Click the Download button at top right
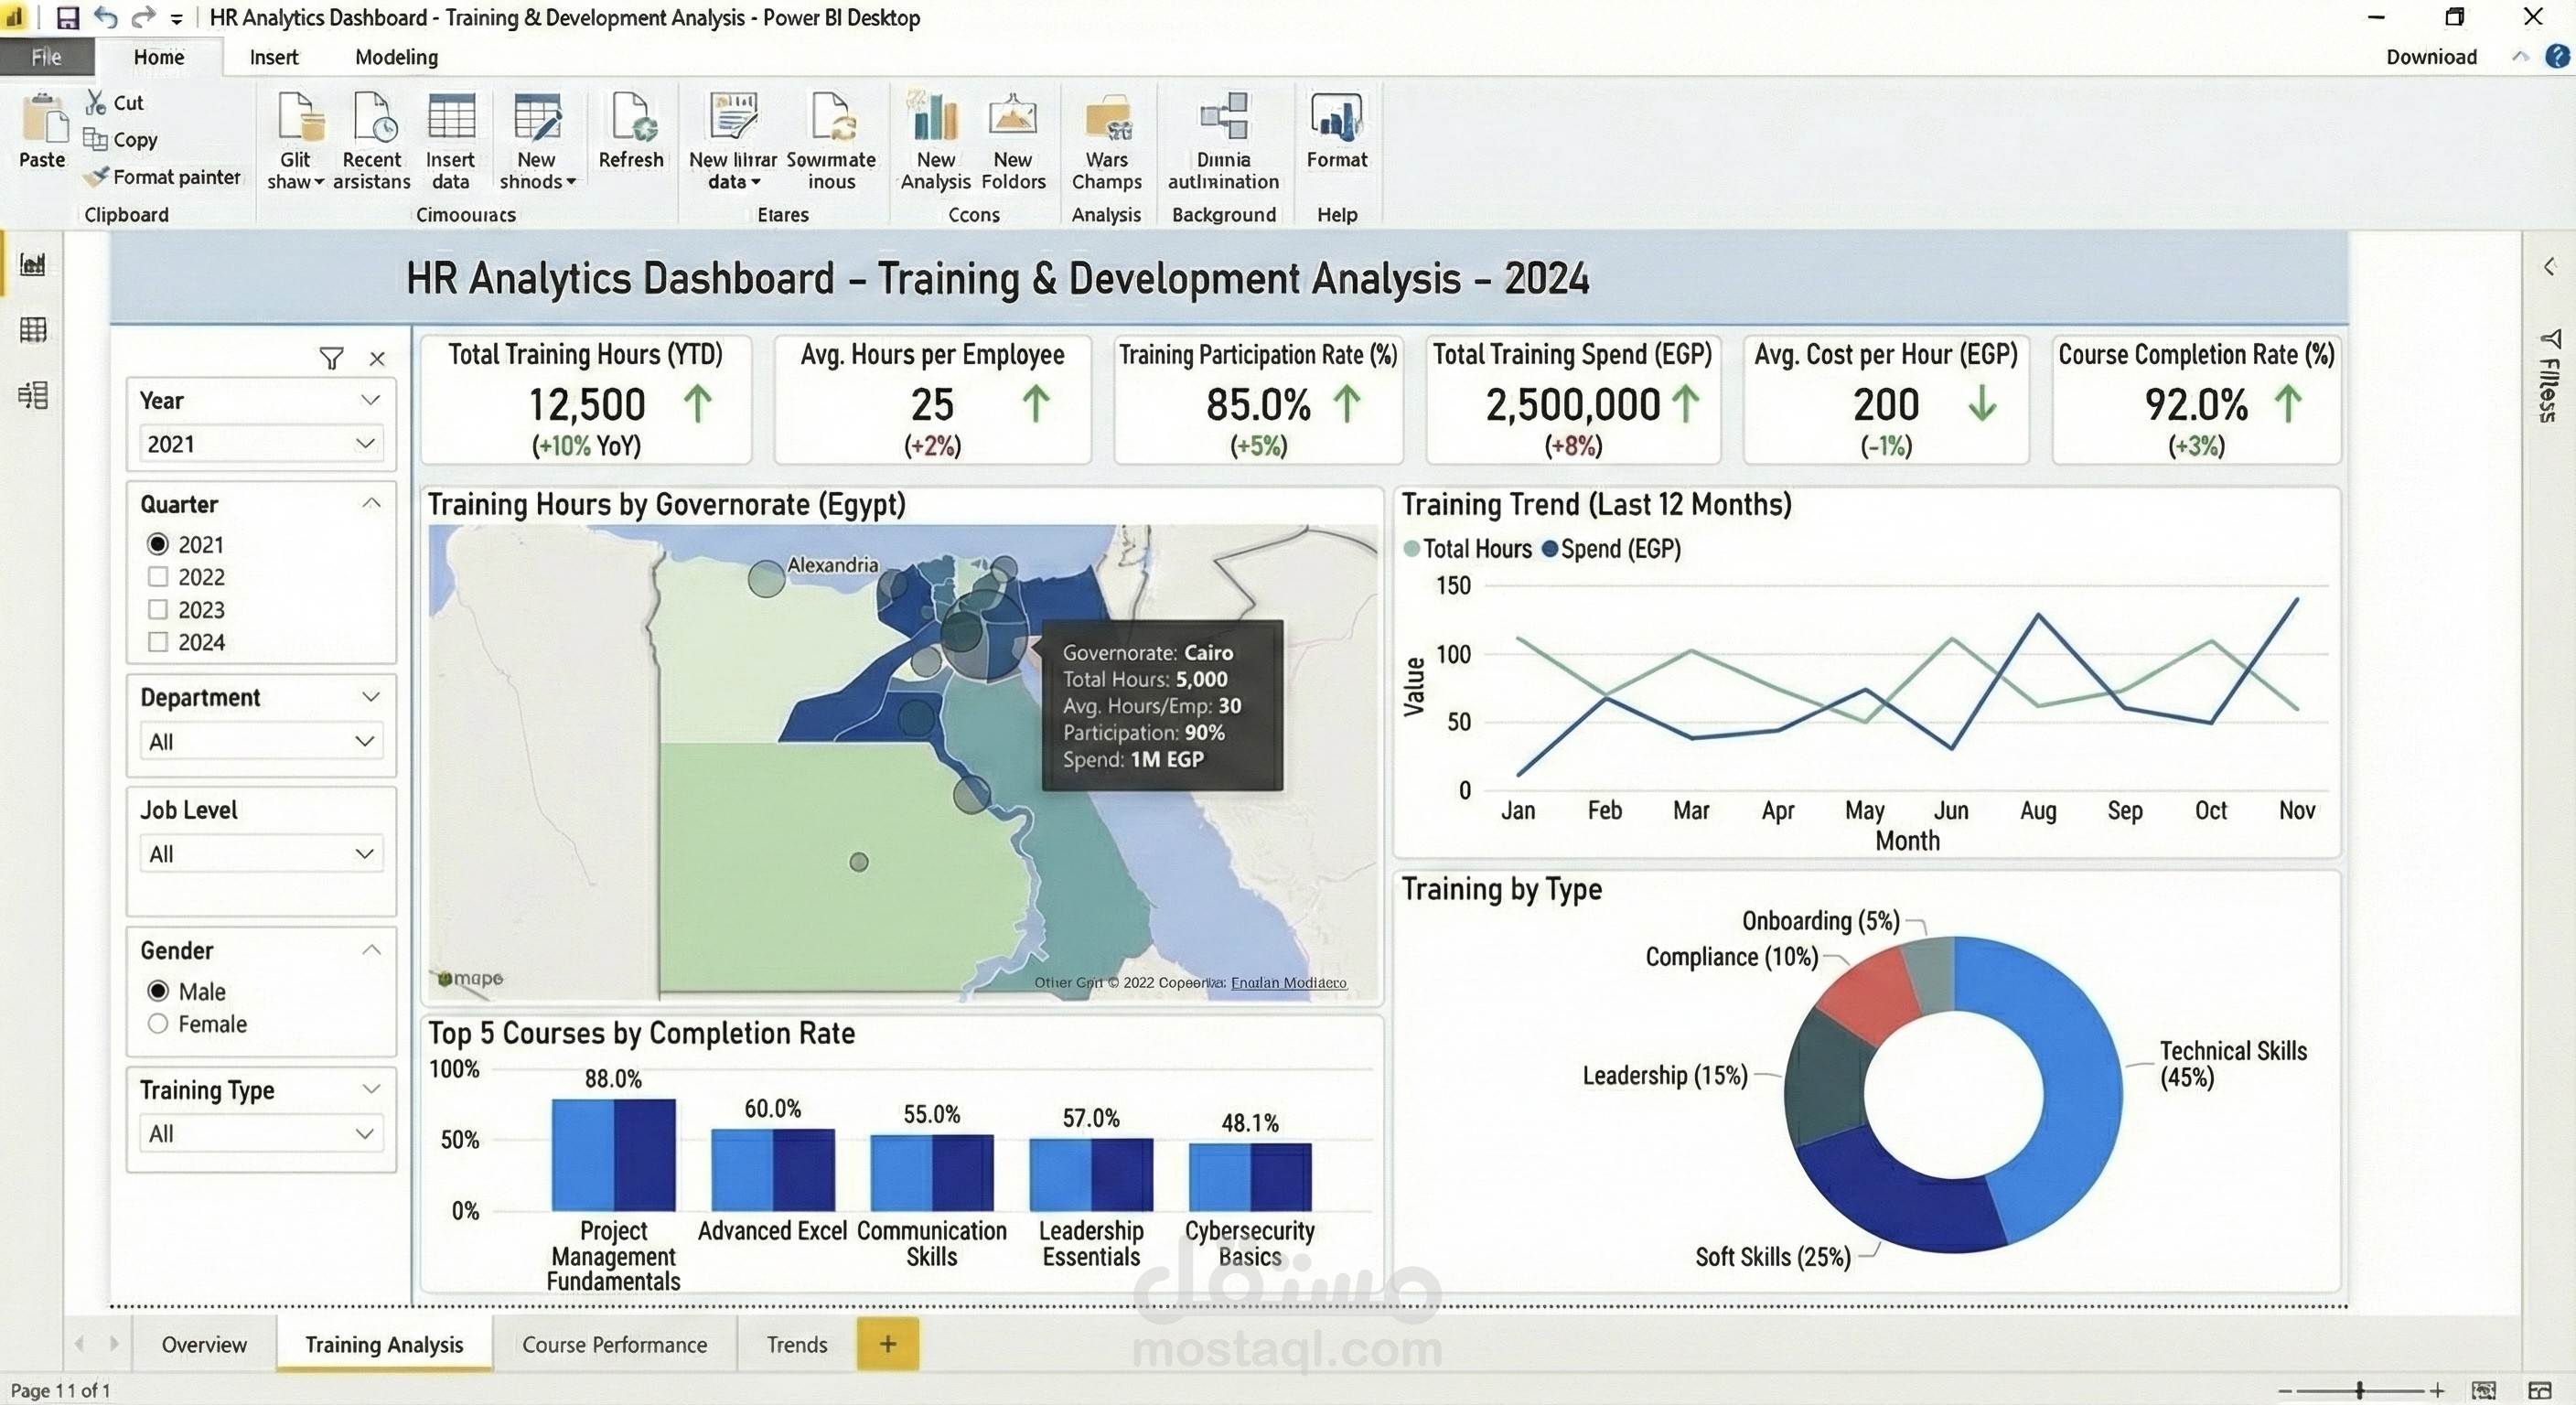 [x=2431, y=57]
